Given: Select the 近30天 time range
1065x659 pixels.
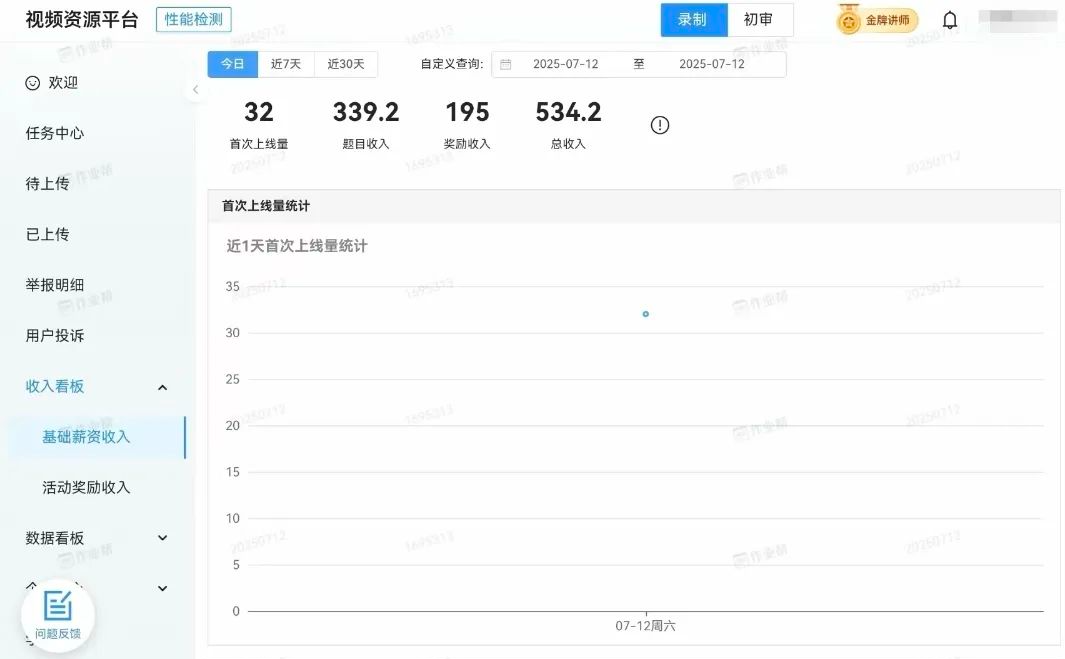Looking at the screenshot, I should [346, 64].
